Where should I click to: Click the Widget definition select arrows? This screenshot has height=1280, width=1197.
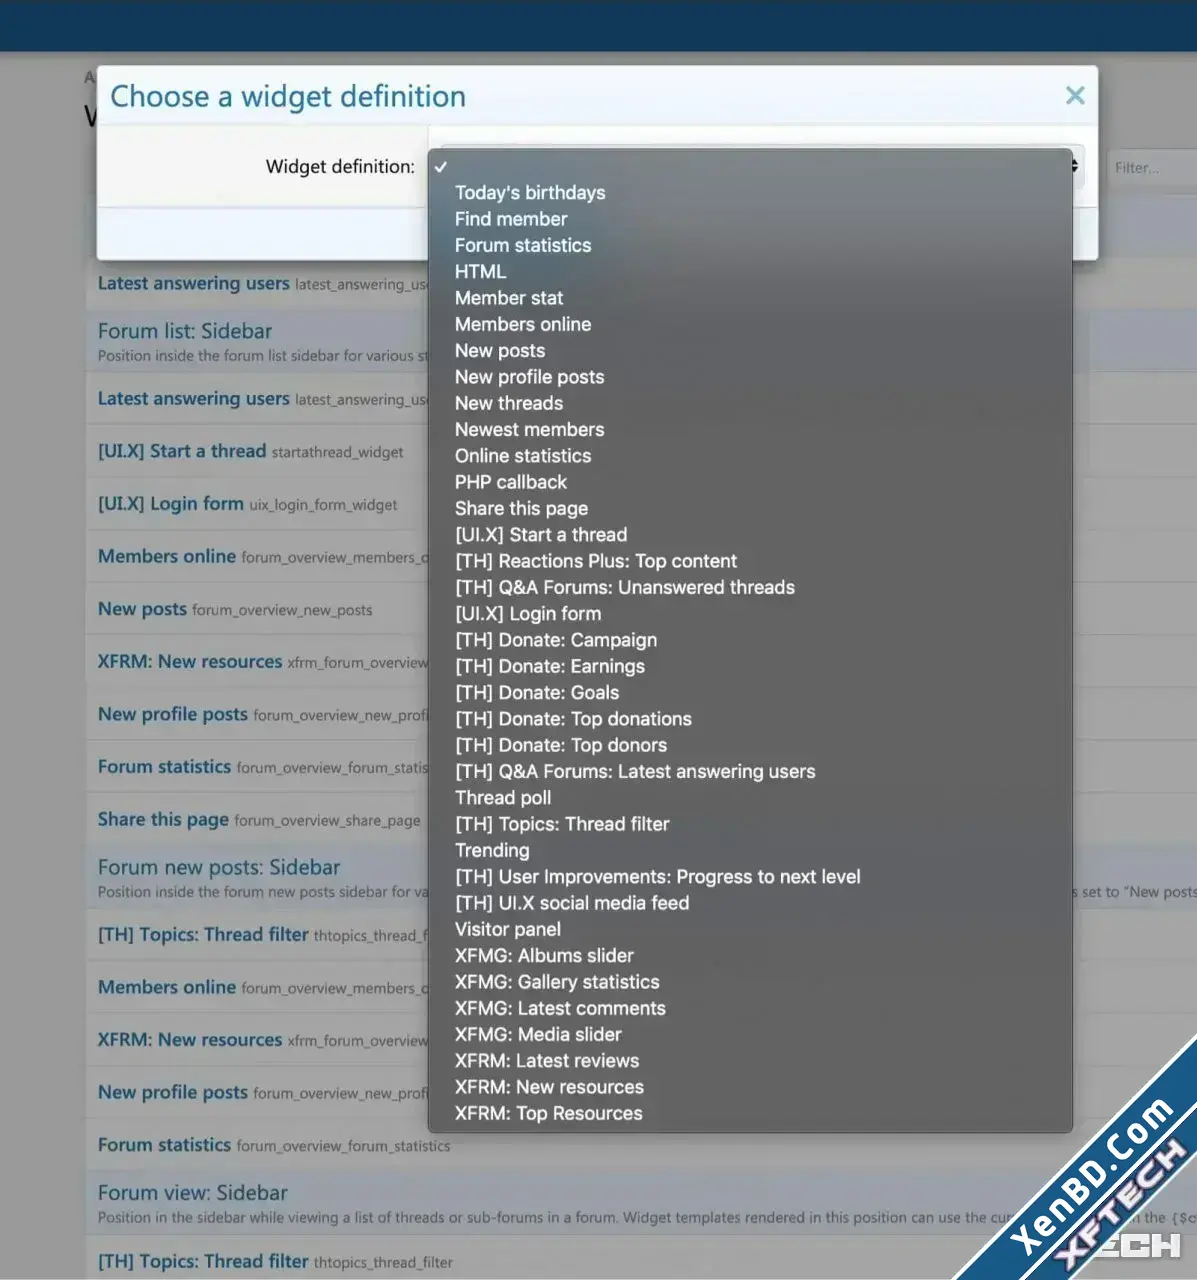pyautogui.click(x=1076, y=166)
